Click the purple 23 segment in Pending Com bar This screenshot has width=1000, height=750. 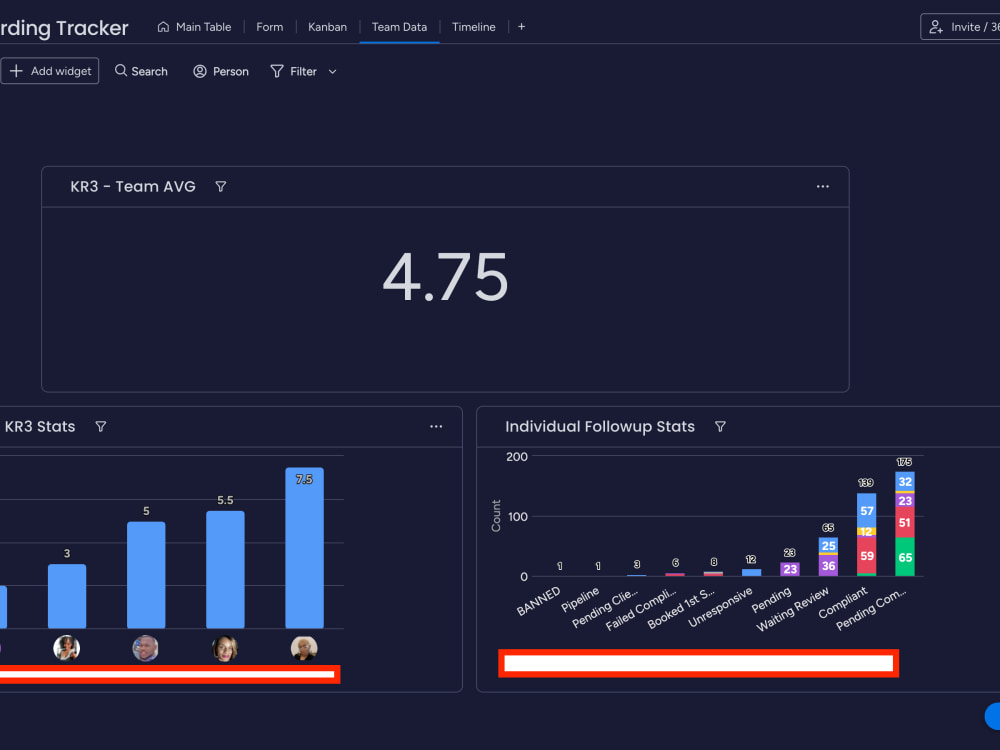905,501
